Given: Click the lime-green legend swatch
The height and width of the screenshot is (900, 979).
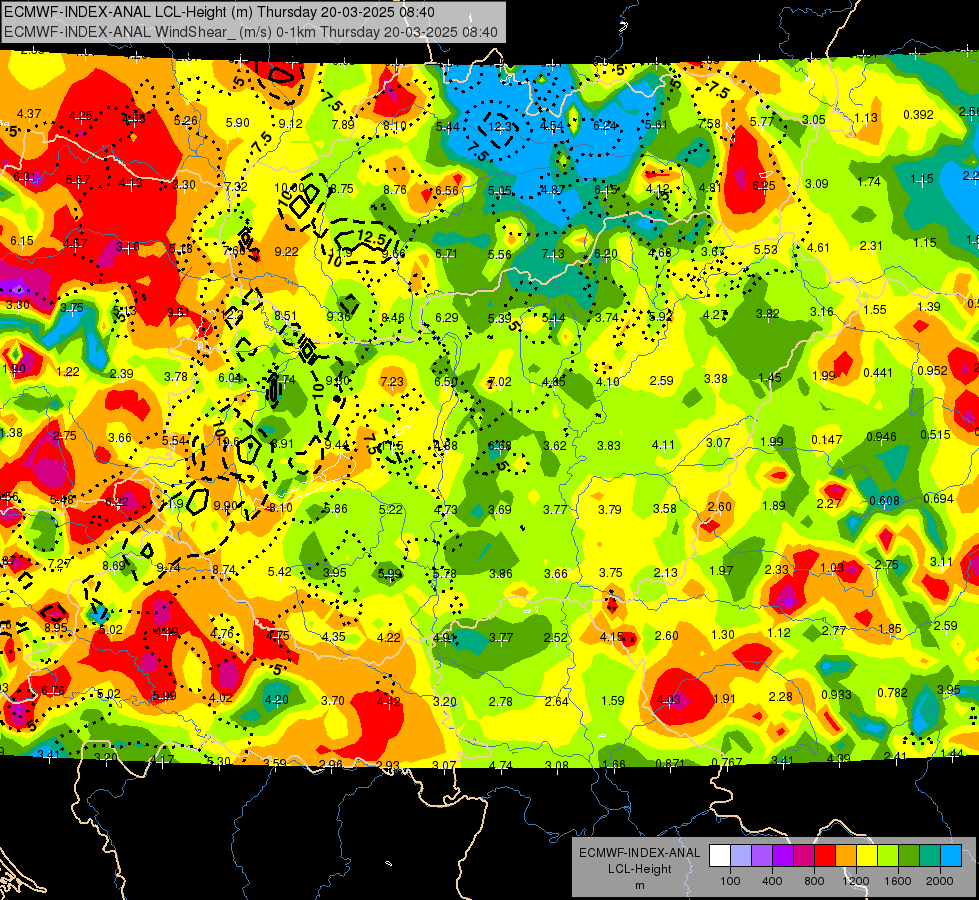Looking at the screenshot, I should click(887, 856).
